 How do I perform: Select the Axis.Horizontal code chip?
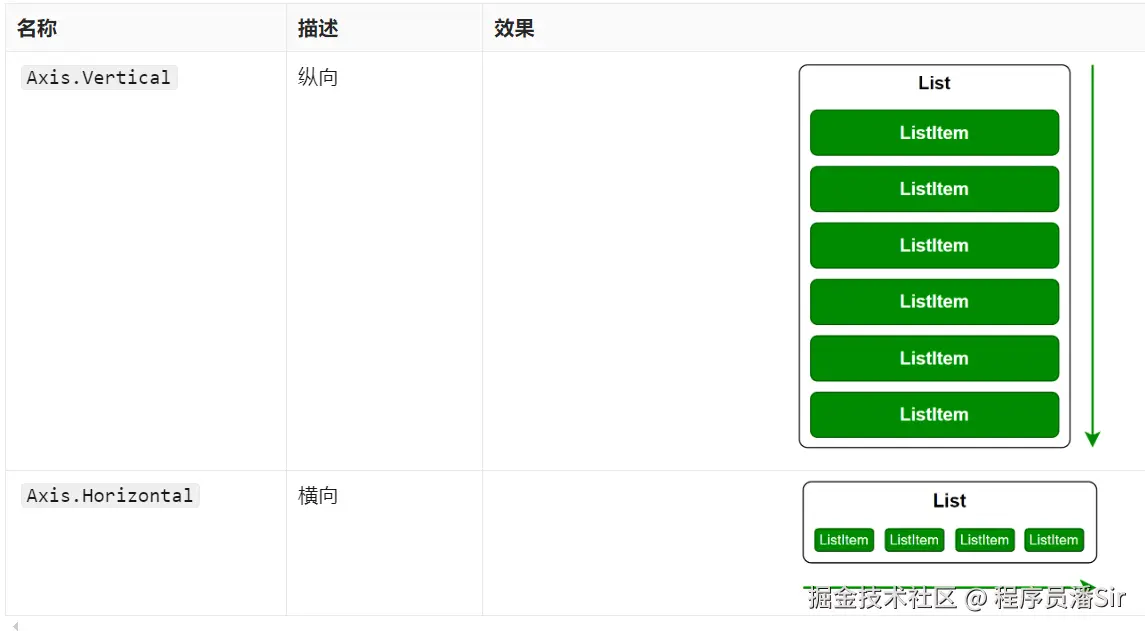click(110, 494)
